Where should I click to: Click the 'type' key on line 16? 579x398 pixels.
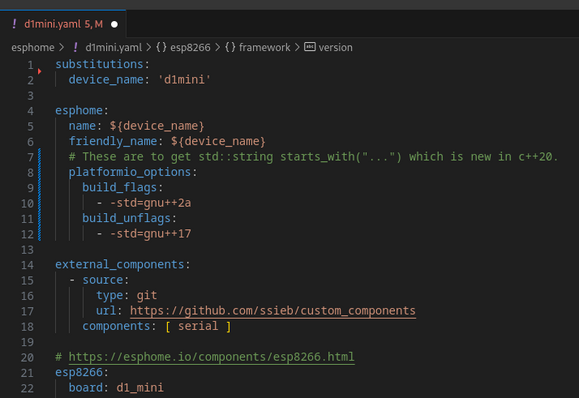pos(109,295)
